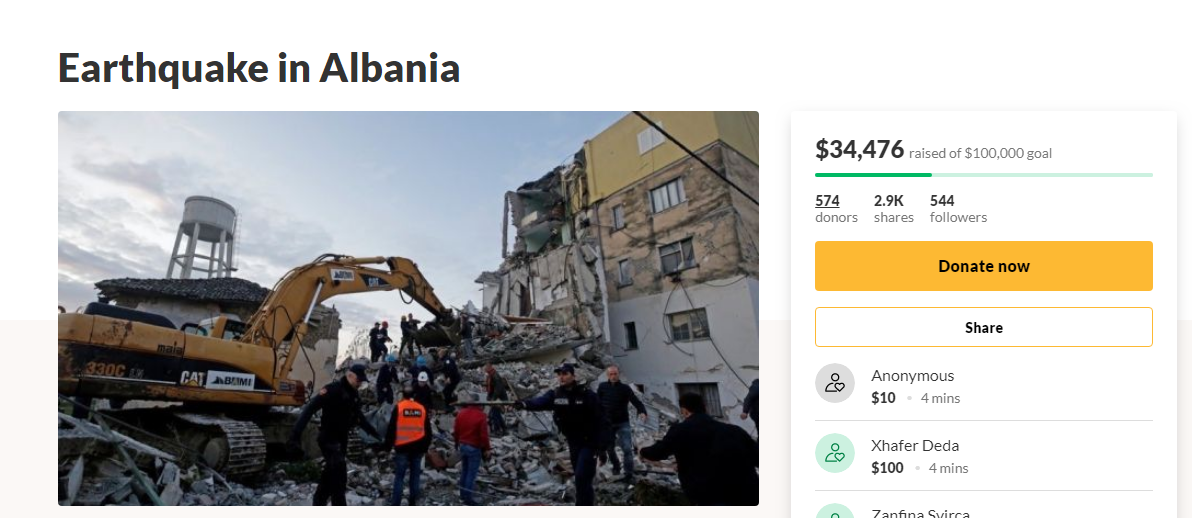1192x518 pixels.
Task: Click Xhafer Deda's green donor icon
Action: click(x=835, y=453)
